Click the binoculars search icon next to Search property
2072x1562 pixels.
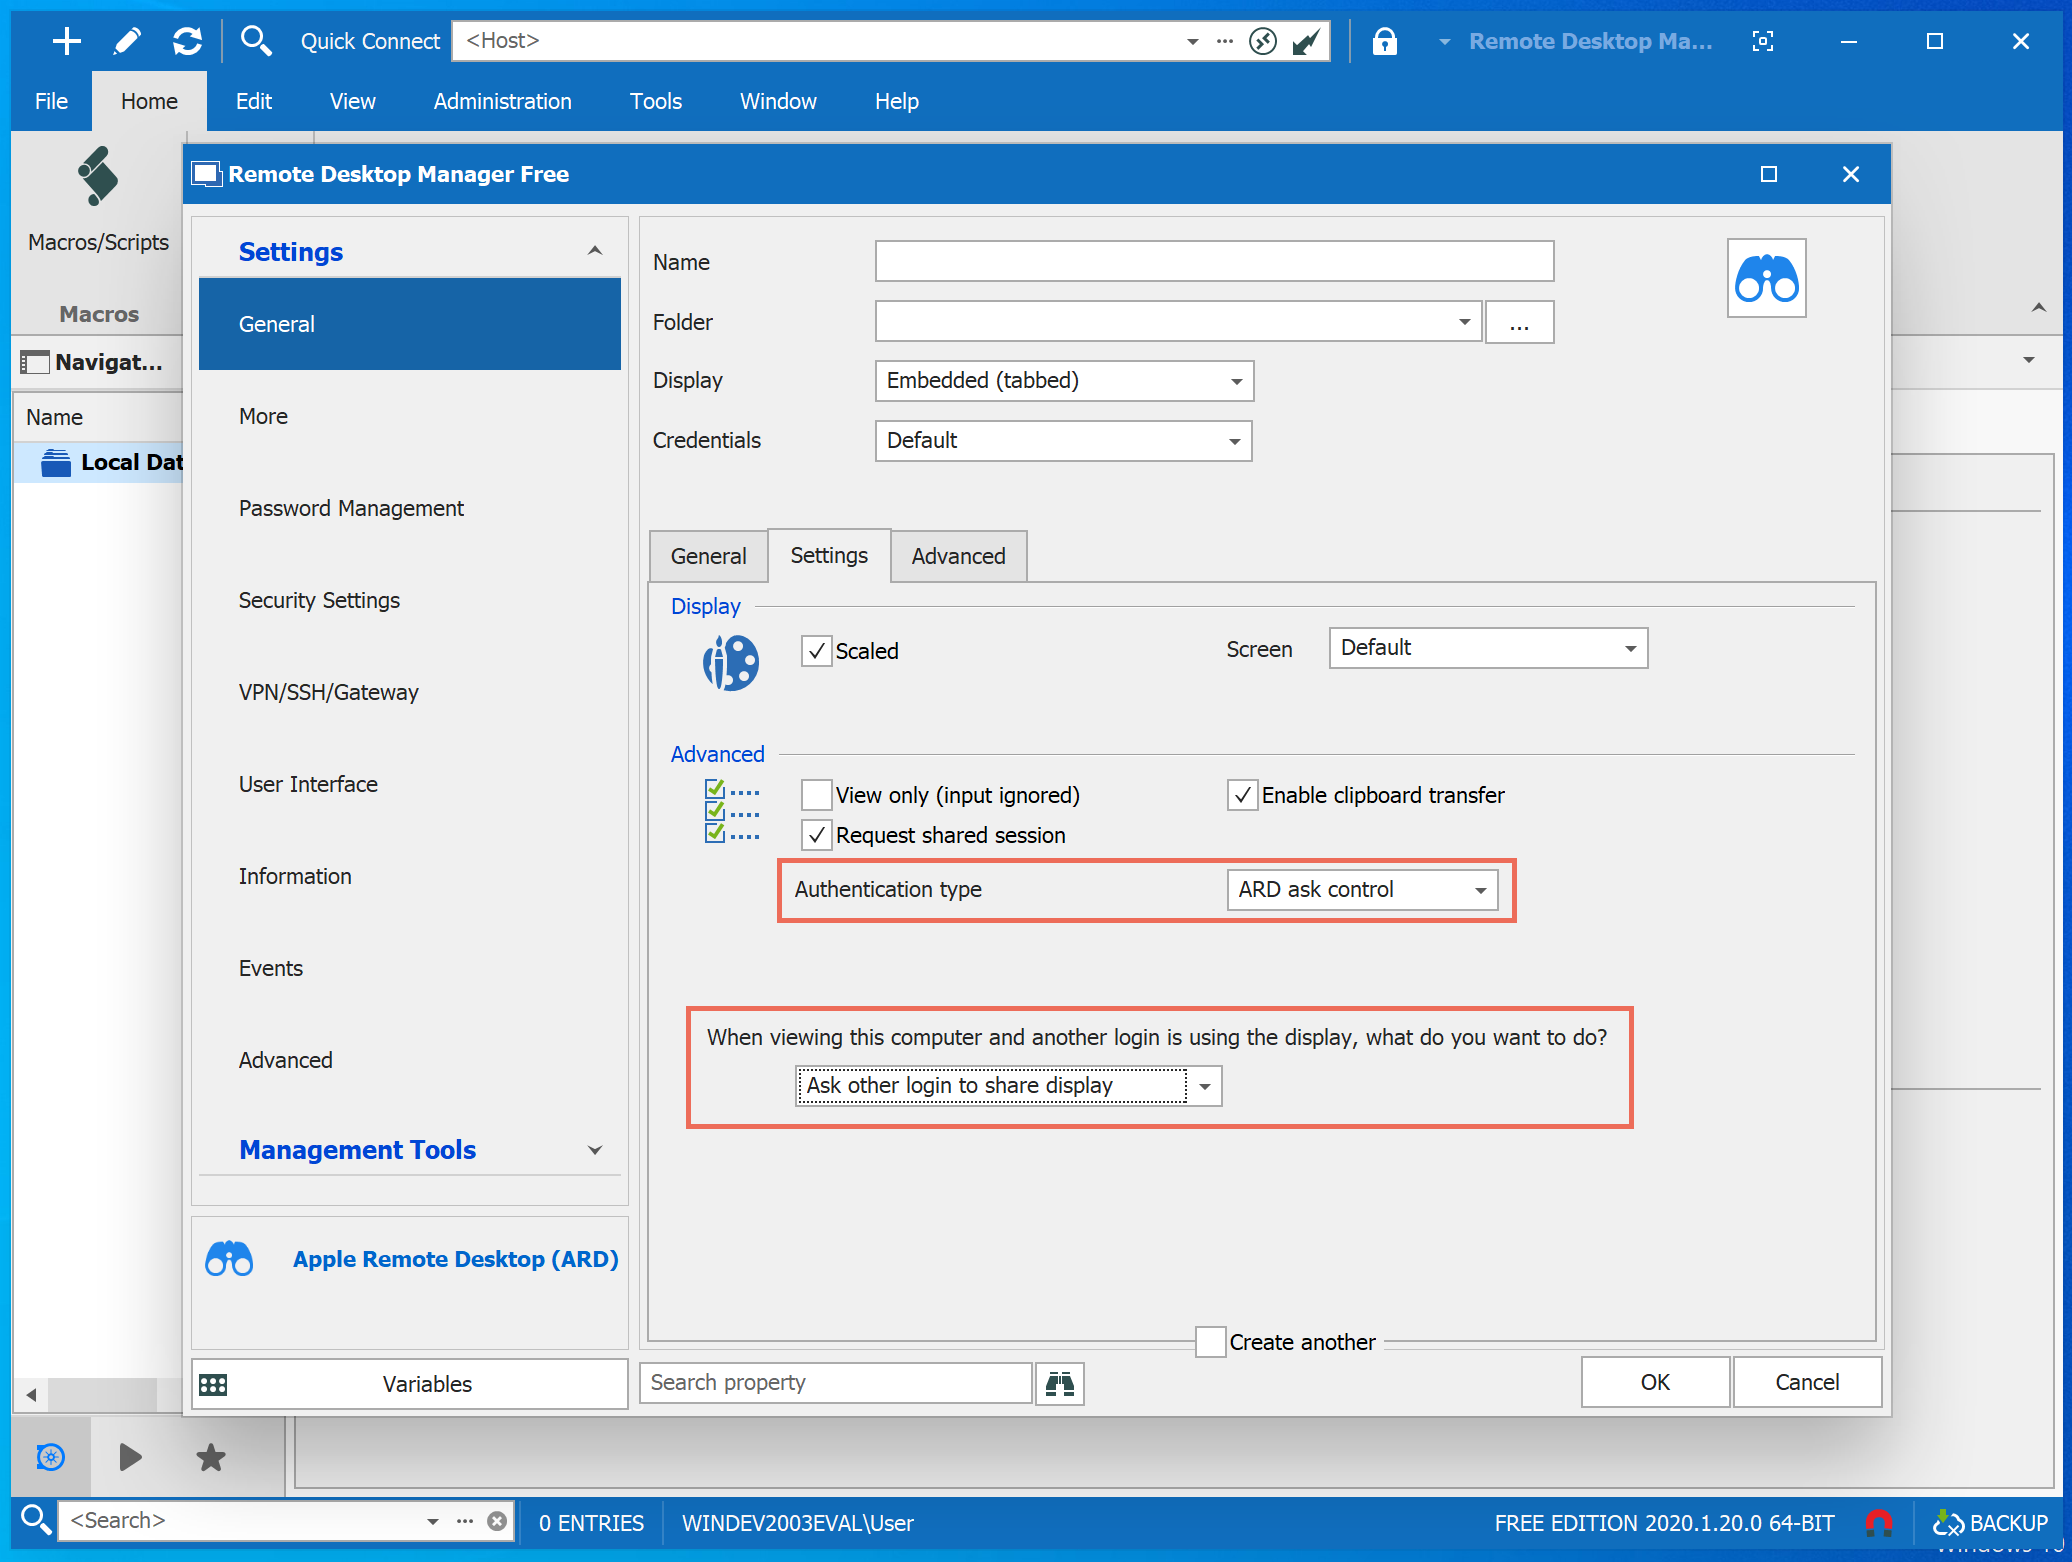pos(1059,1383)
